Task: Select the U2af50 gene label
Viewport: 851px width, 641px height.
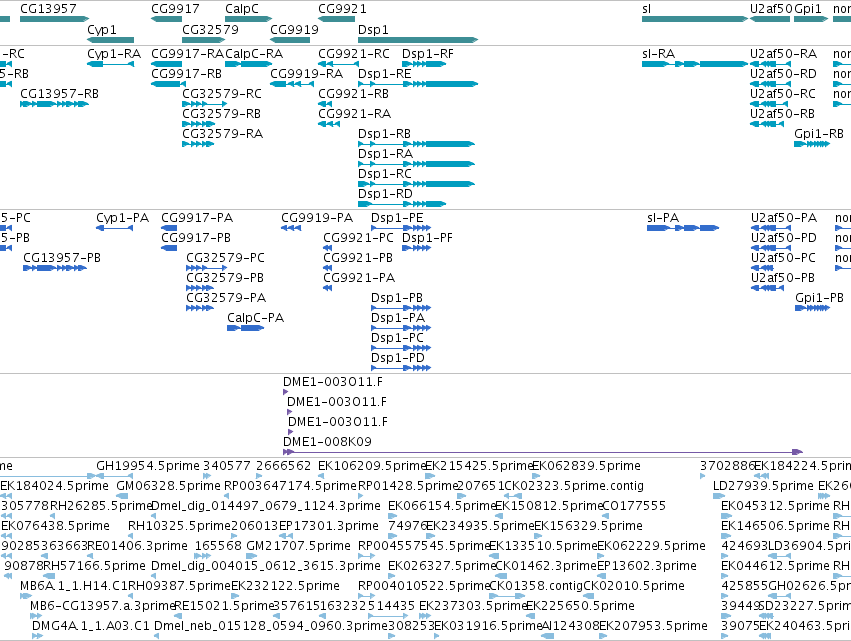Action: [771, 9]
